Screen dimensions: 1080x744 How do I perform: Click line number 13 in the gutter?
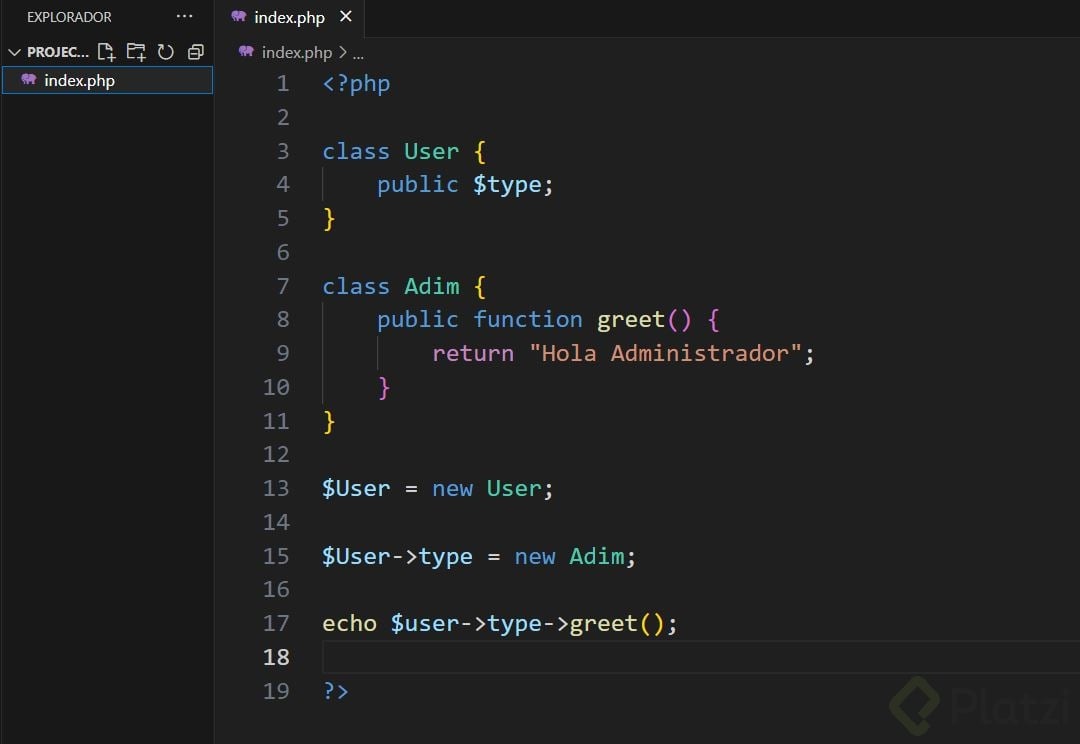276,488
